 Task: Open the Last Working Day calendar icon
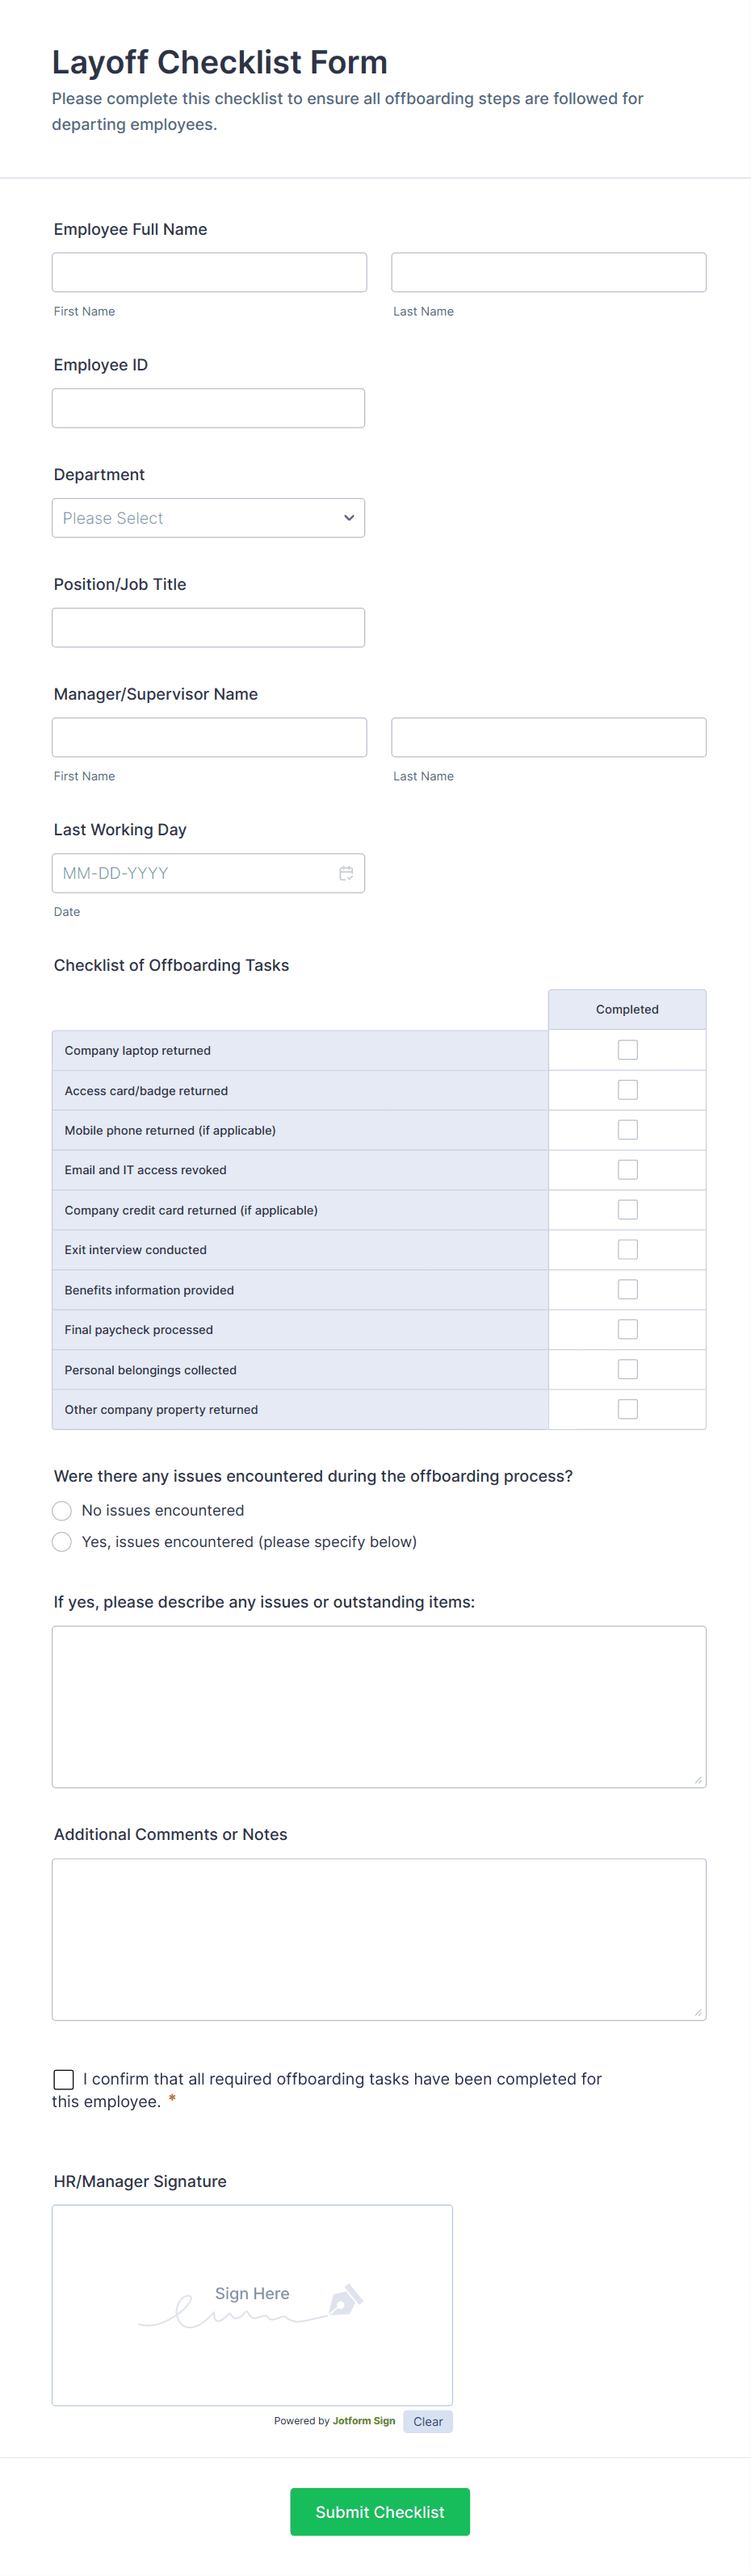tap(346, 873)
